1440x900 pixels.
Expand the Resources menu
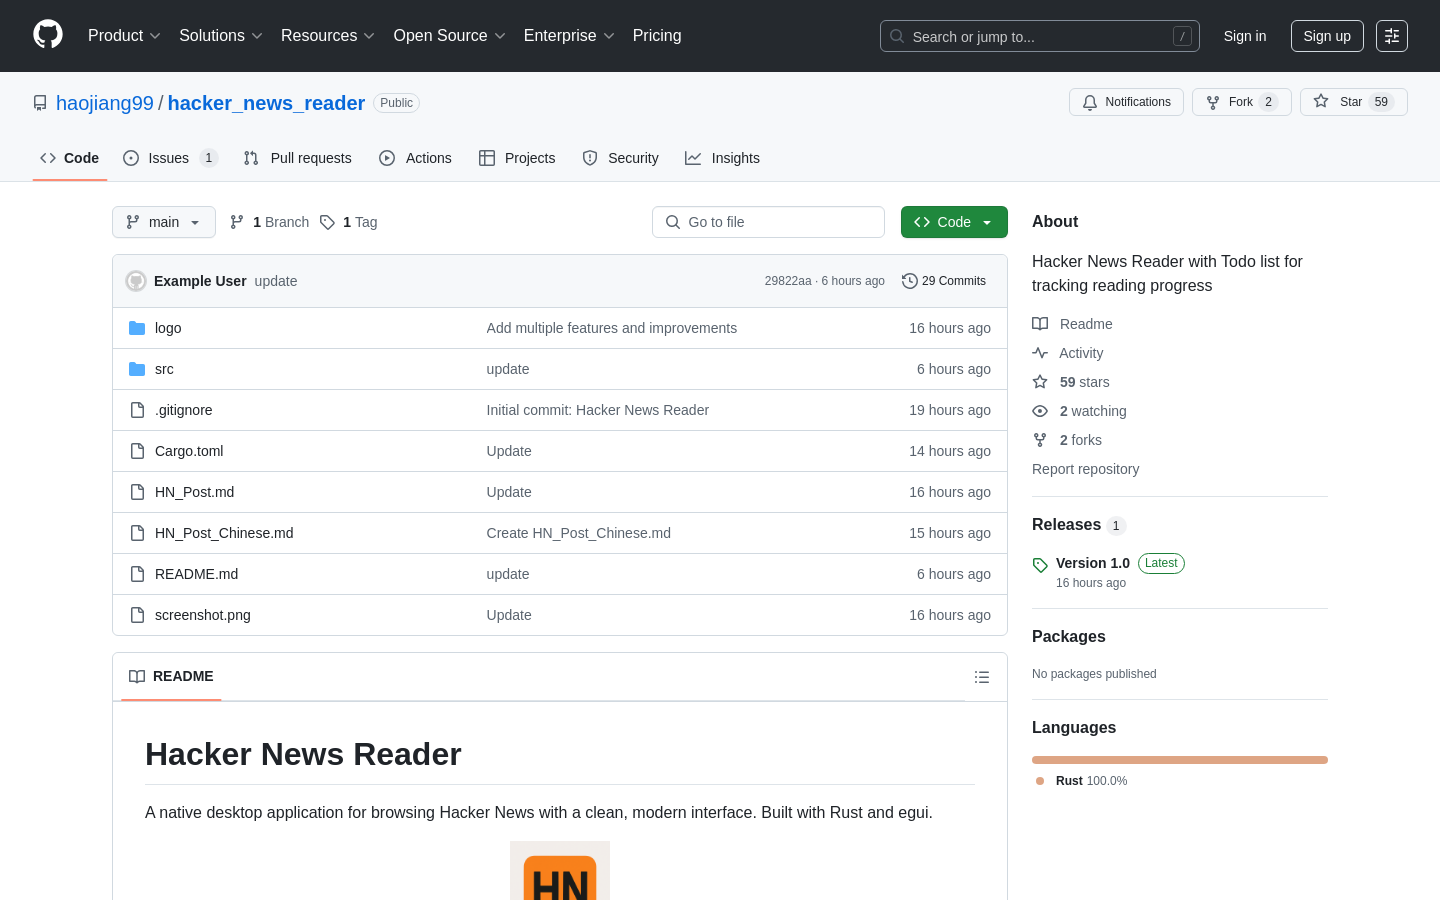pyautogui.click(x=328, y=36)
